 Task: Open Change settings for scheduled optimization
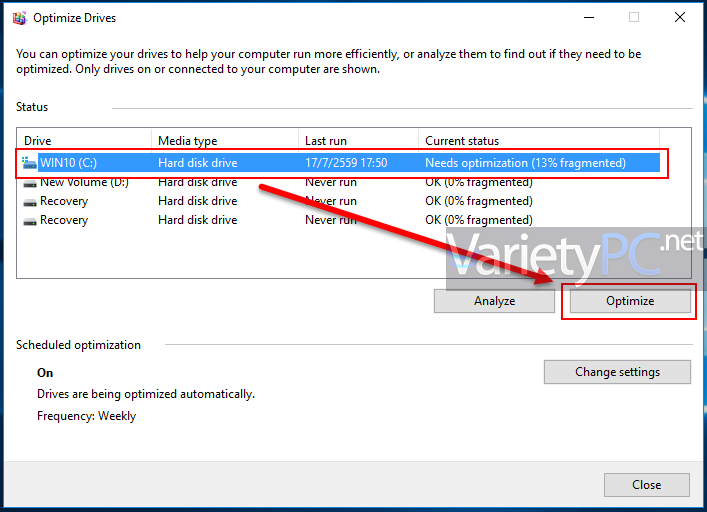[617, 372]
